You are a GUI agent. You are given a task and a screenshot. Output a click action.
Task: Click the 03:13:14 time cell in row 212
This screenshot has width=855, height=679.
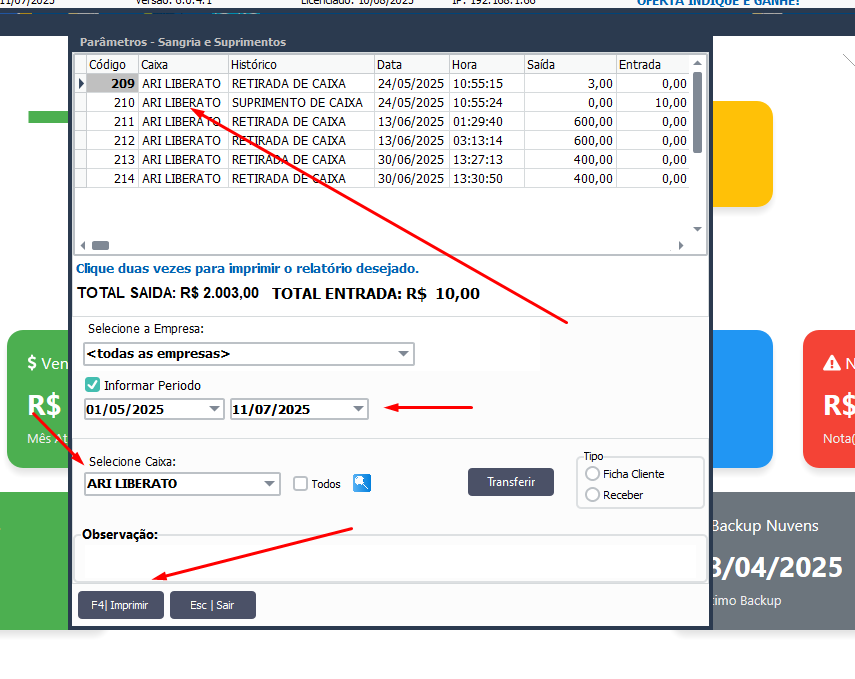point(486,141)
